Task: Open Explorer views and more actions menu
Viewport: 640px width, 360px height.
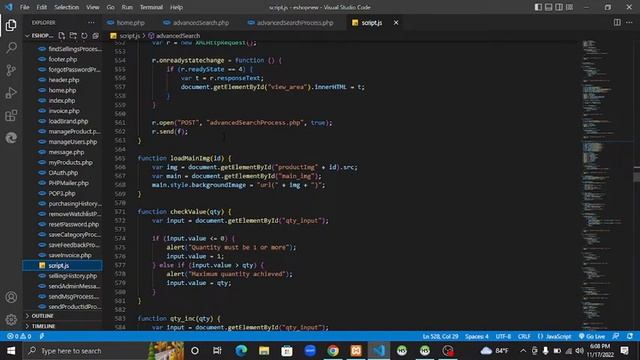Action: [91, 23]
